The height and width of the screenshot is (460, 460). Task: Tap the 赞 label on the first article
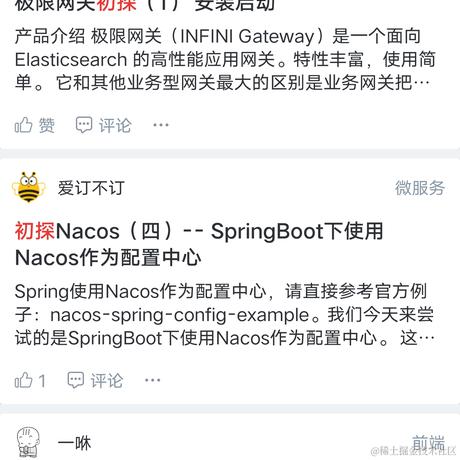pos(47,125)
